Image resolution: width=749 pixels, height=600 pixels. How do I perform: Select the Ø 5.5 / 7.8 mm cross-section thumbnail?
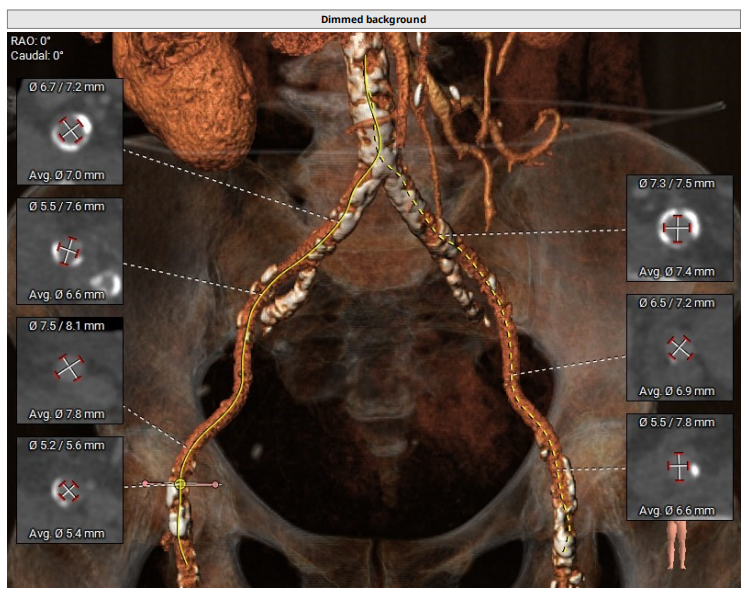click(678, 467)
